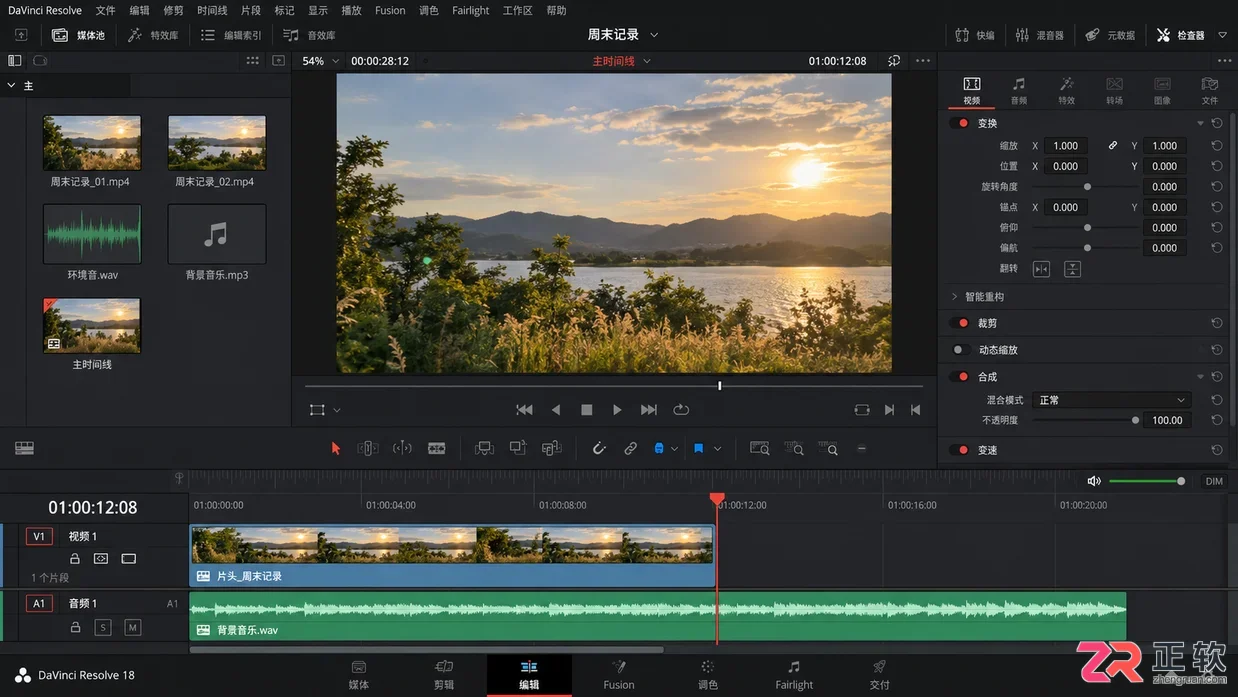Toggle timeline snapping magnet icon
Screen dimensions: 1238x697
click(599, 449)
